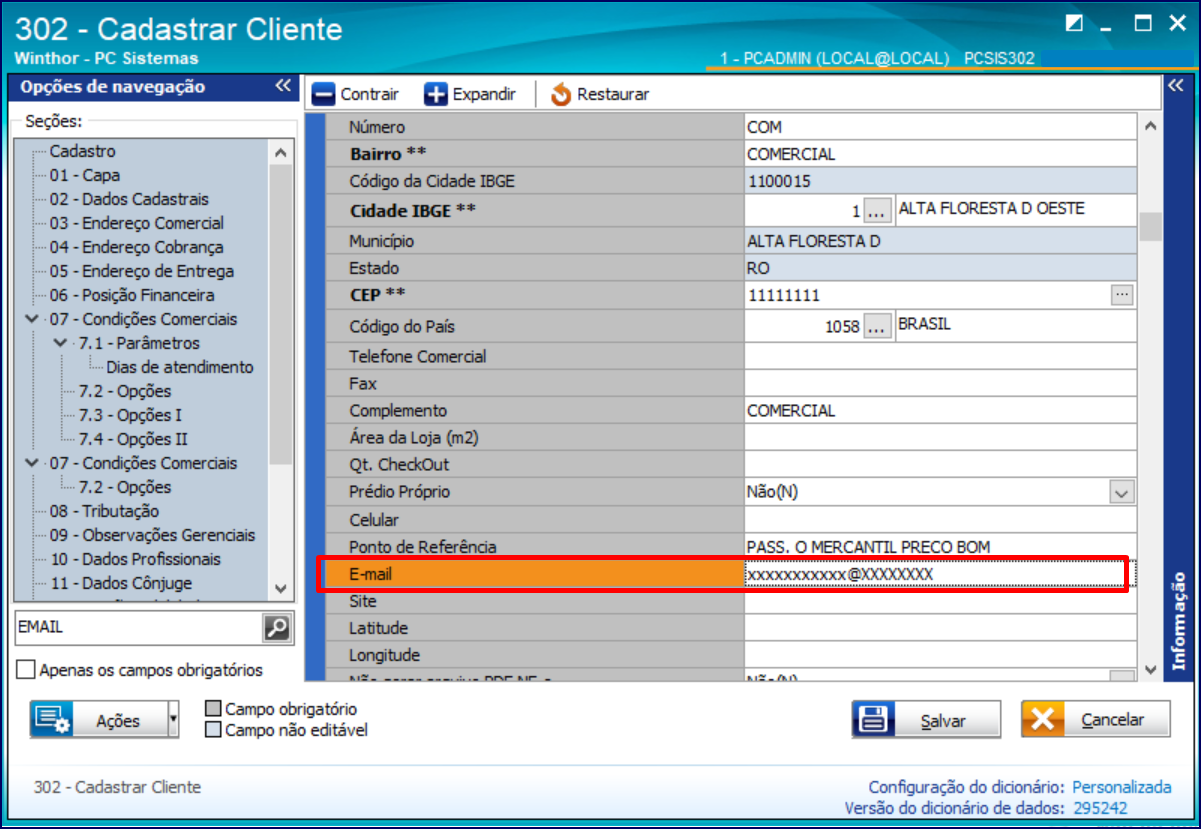Click the Contrair minus icon
Viewport: 1201px width, 829px height.
[x=323, y=94]
